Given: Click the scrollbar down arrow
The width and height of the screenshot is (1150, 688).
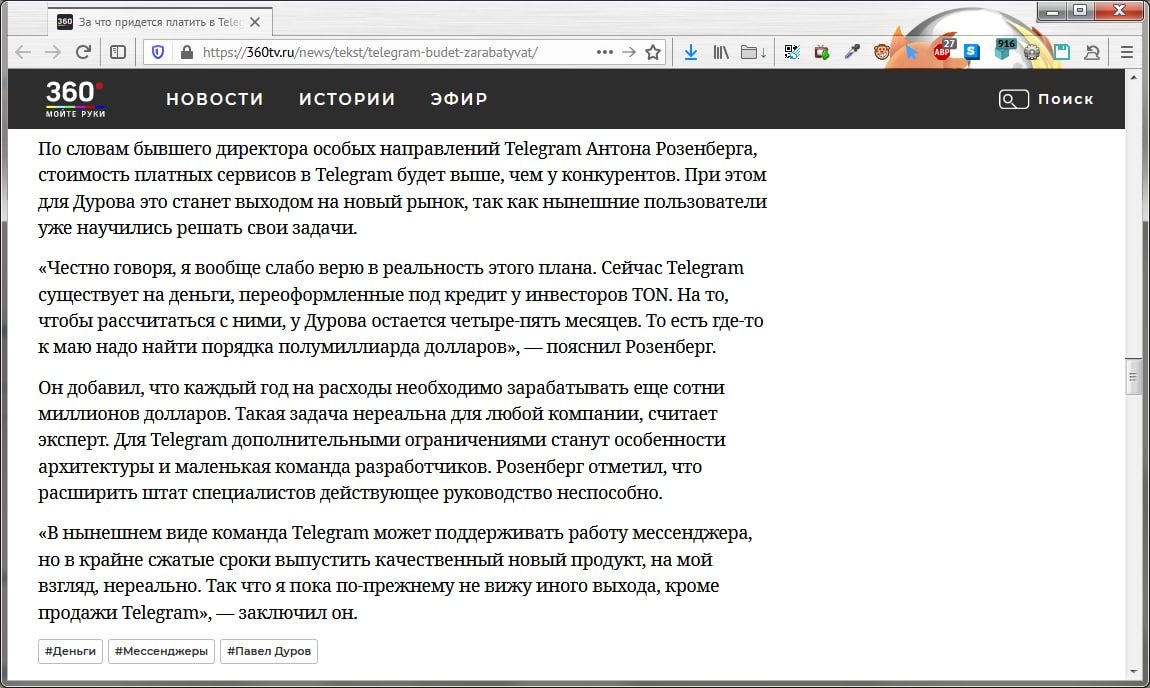Looking at the screenshot, I should tap(1133, 672).
